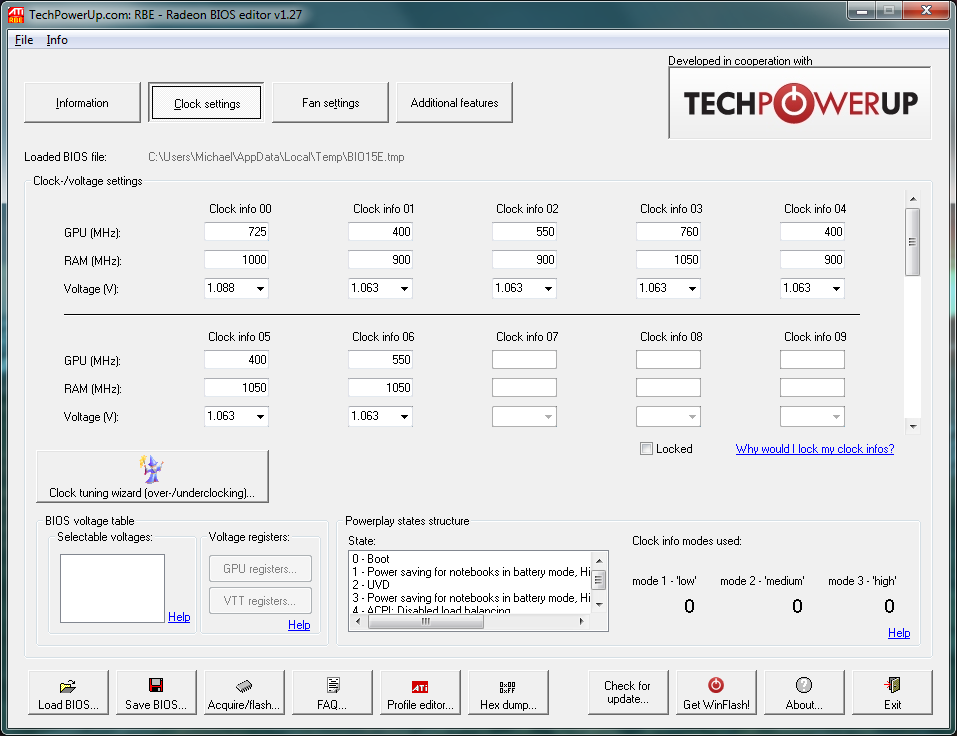Click the Acquire/flash chip icon
The width and height of the screenshot is (957, 736).
pos(244,686)
